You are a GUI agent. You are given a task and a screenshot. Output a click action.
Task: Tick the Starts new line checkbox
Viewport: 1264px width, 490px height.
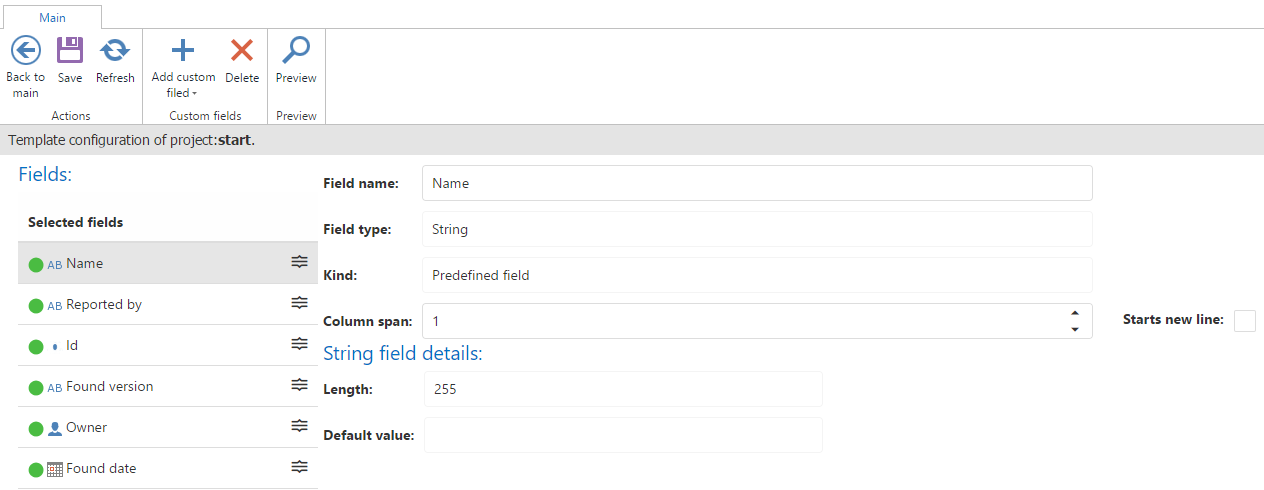coord(1244,320)
